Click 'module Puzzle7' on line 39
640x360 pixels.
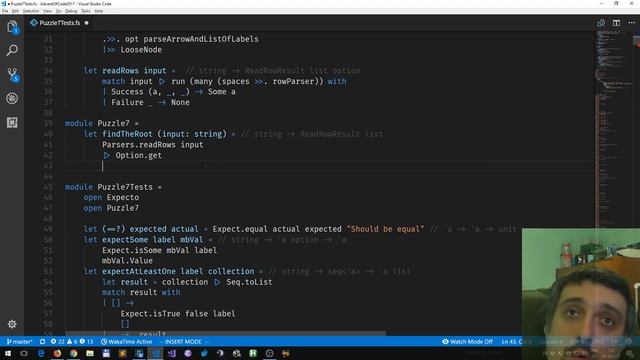coord(97,123)
